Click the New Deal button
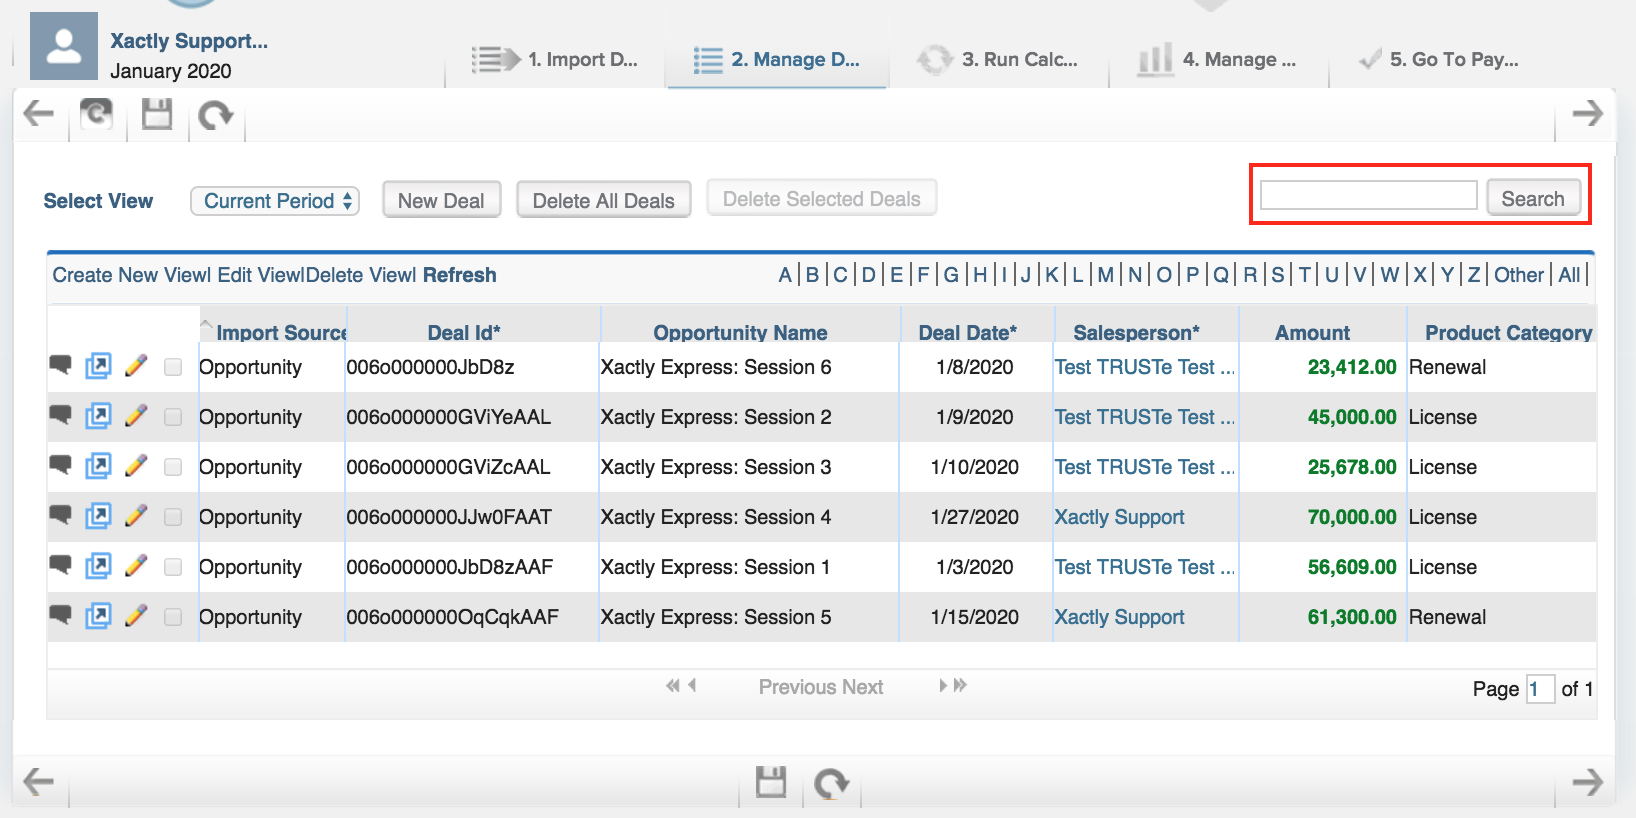This screenshot has height=818, width=1636. (x=441, y=200)
